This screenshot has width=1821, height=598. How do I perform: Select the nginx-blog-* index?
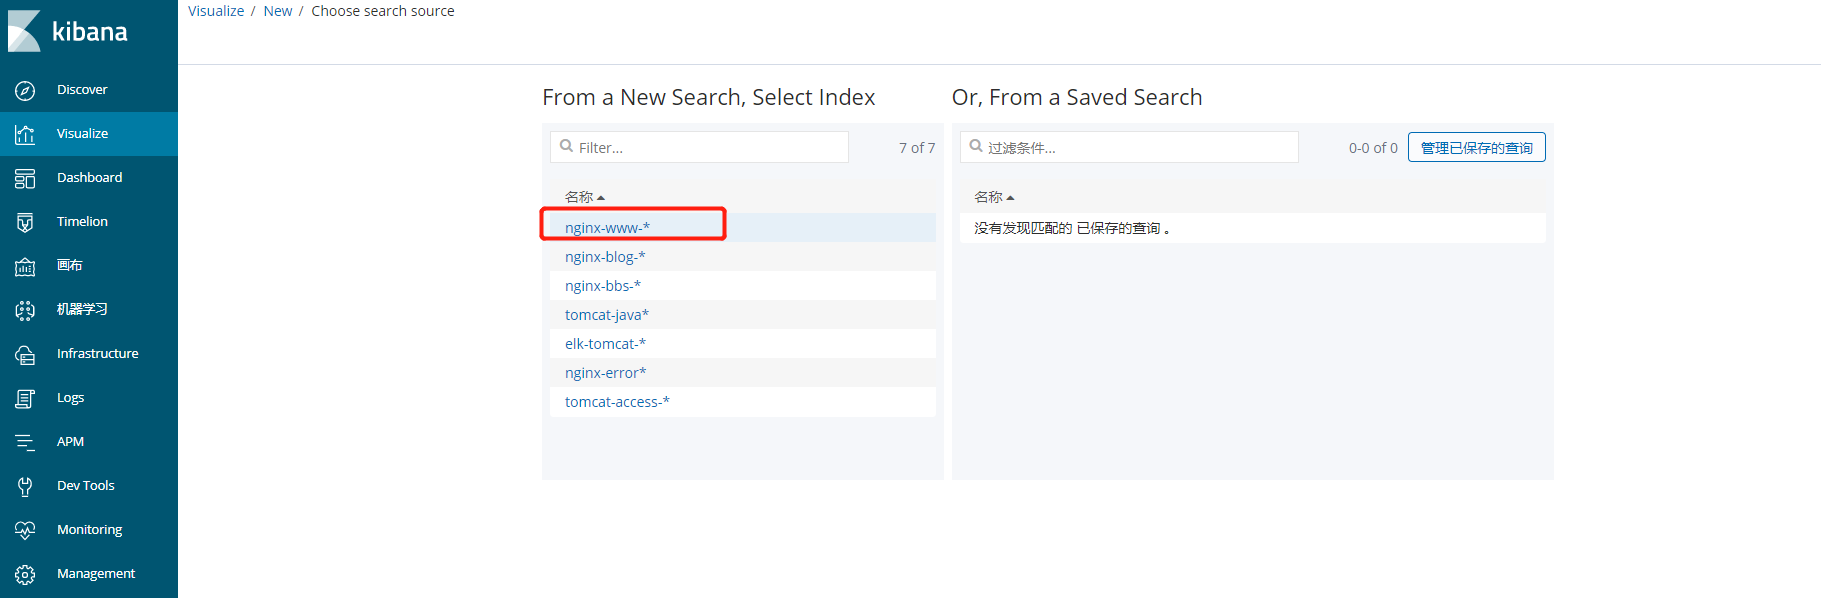[605, 257]
